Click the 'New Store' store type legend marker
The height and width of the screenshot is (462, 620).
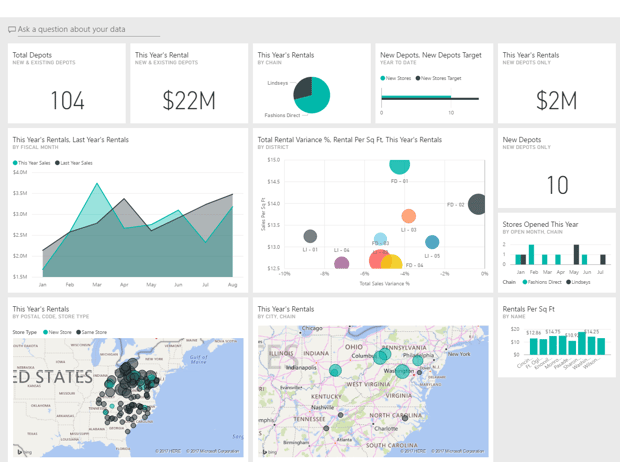[45, 332]
